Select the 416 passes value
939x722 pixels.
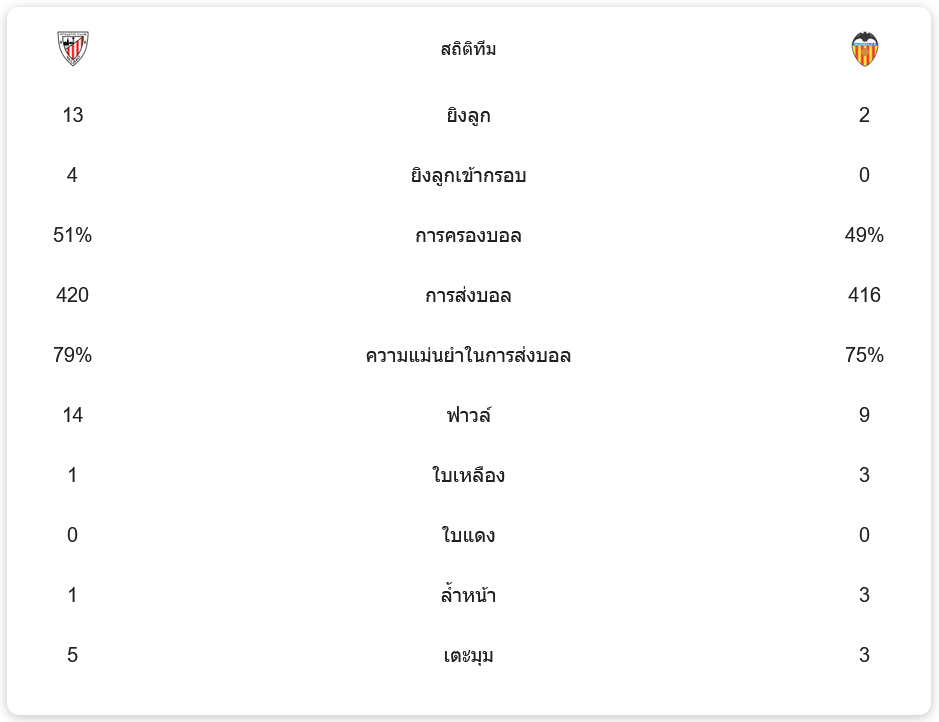point(864,295)
